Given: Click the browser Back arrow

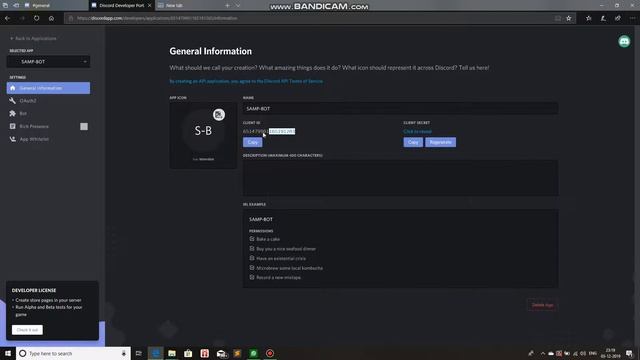Looking at the screenshot, I should click(x=7, y=18).
